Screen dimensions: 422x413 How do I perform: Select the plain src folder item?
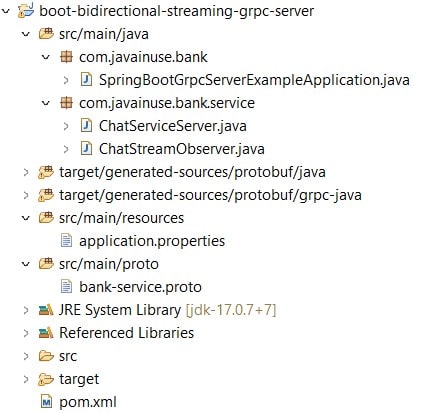pyautogui.click(x=68, y=356)
